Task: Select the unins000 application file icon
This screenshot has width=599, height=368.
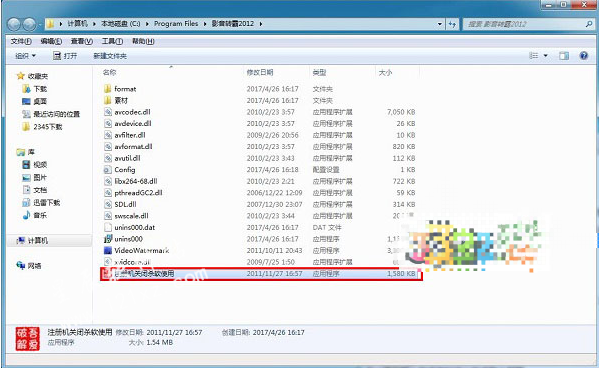Action: pos(108,239)
